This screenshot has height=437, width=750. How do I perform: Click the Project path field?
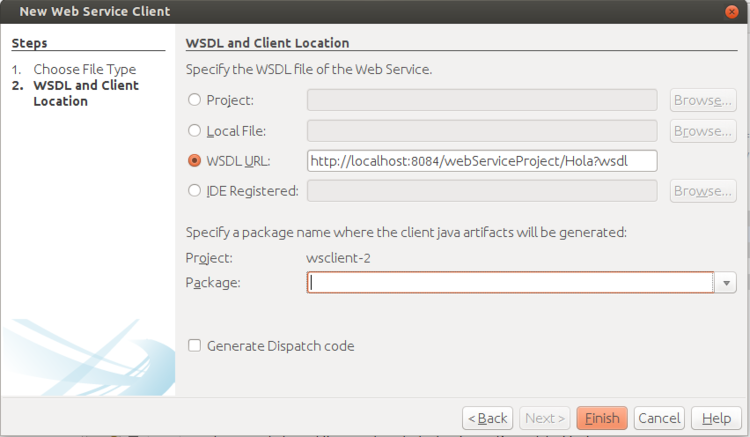pos(482,100)
